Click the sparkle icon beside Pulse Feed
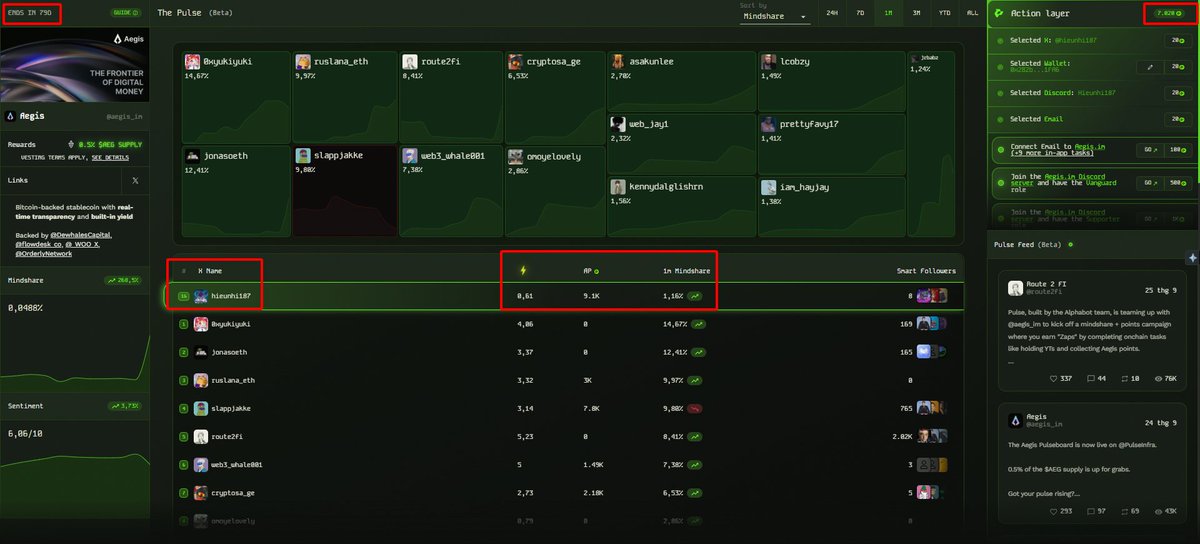1200x544 pixels. [1192, 257]
